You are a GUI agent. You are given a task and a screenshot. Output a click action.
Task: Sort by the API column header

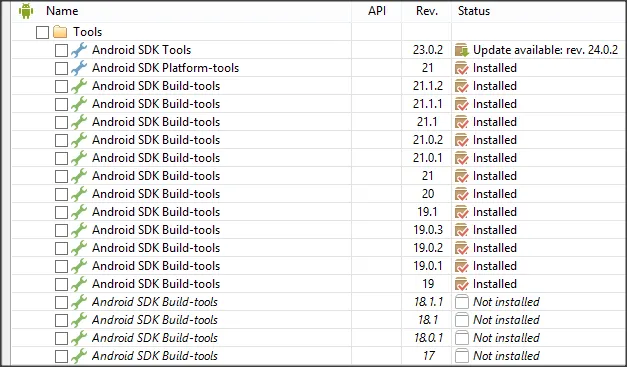tap(377, 11)
